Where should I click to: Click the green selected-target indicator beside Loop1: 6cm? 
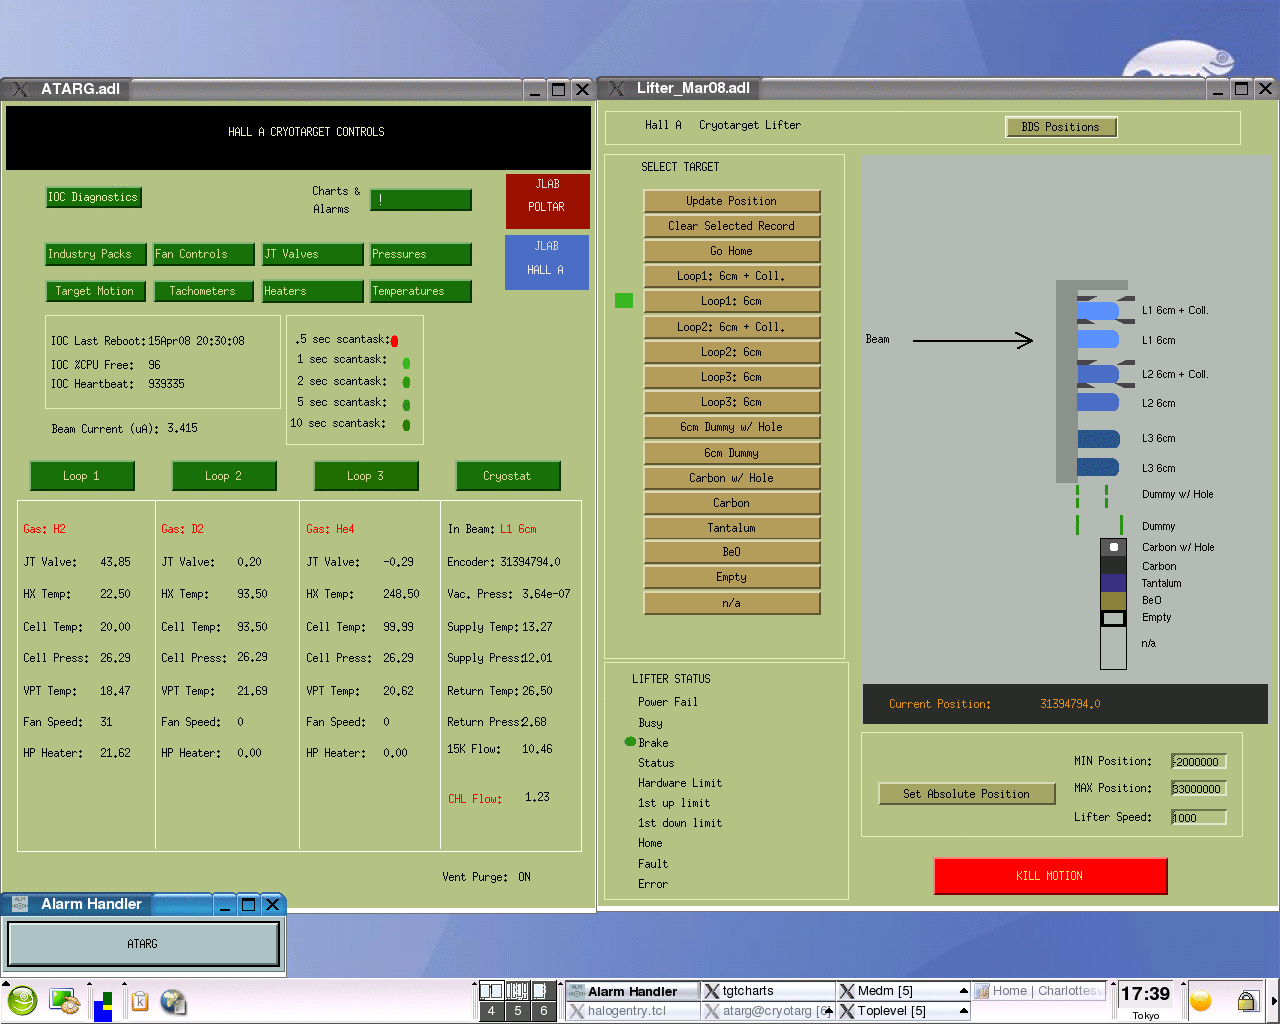pos(624,300)
